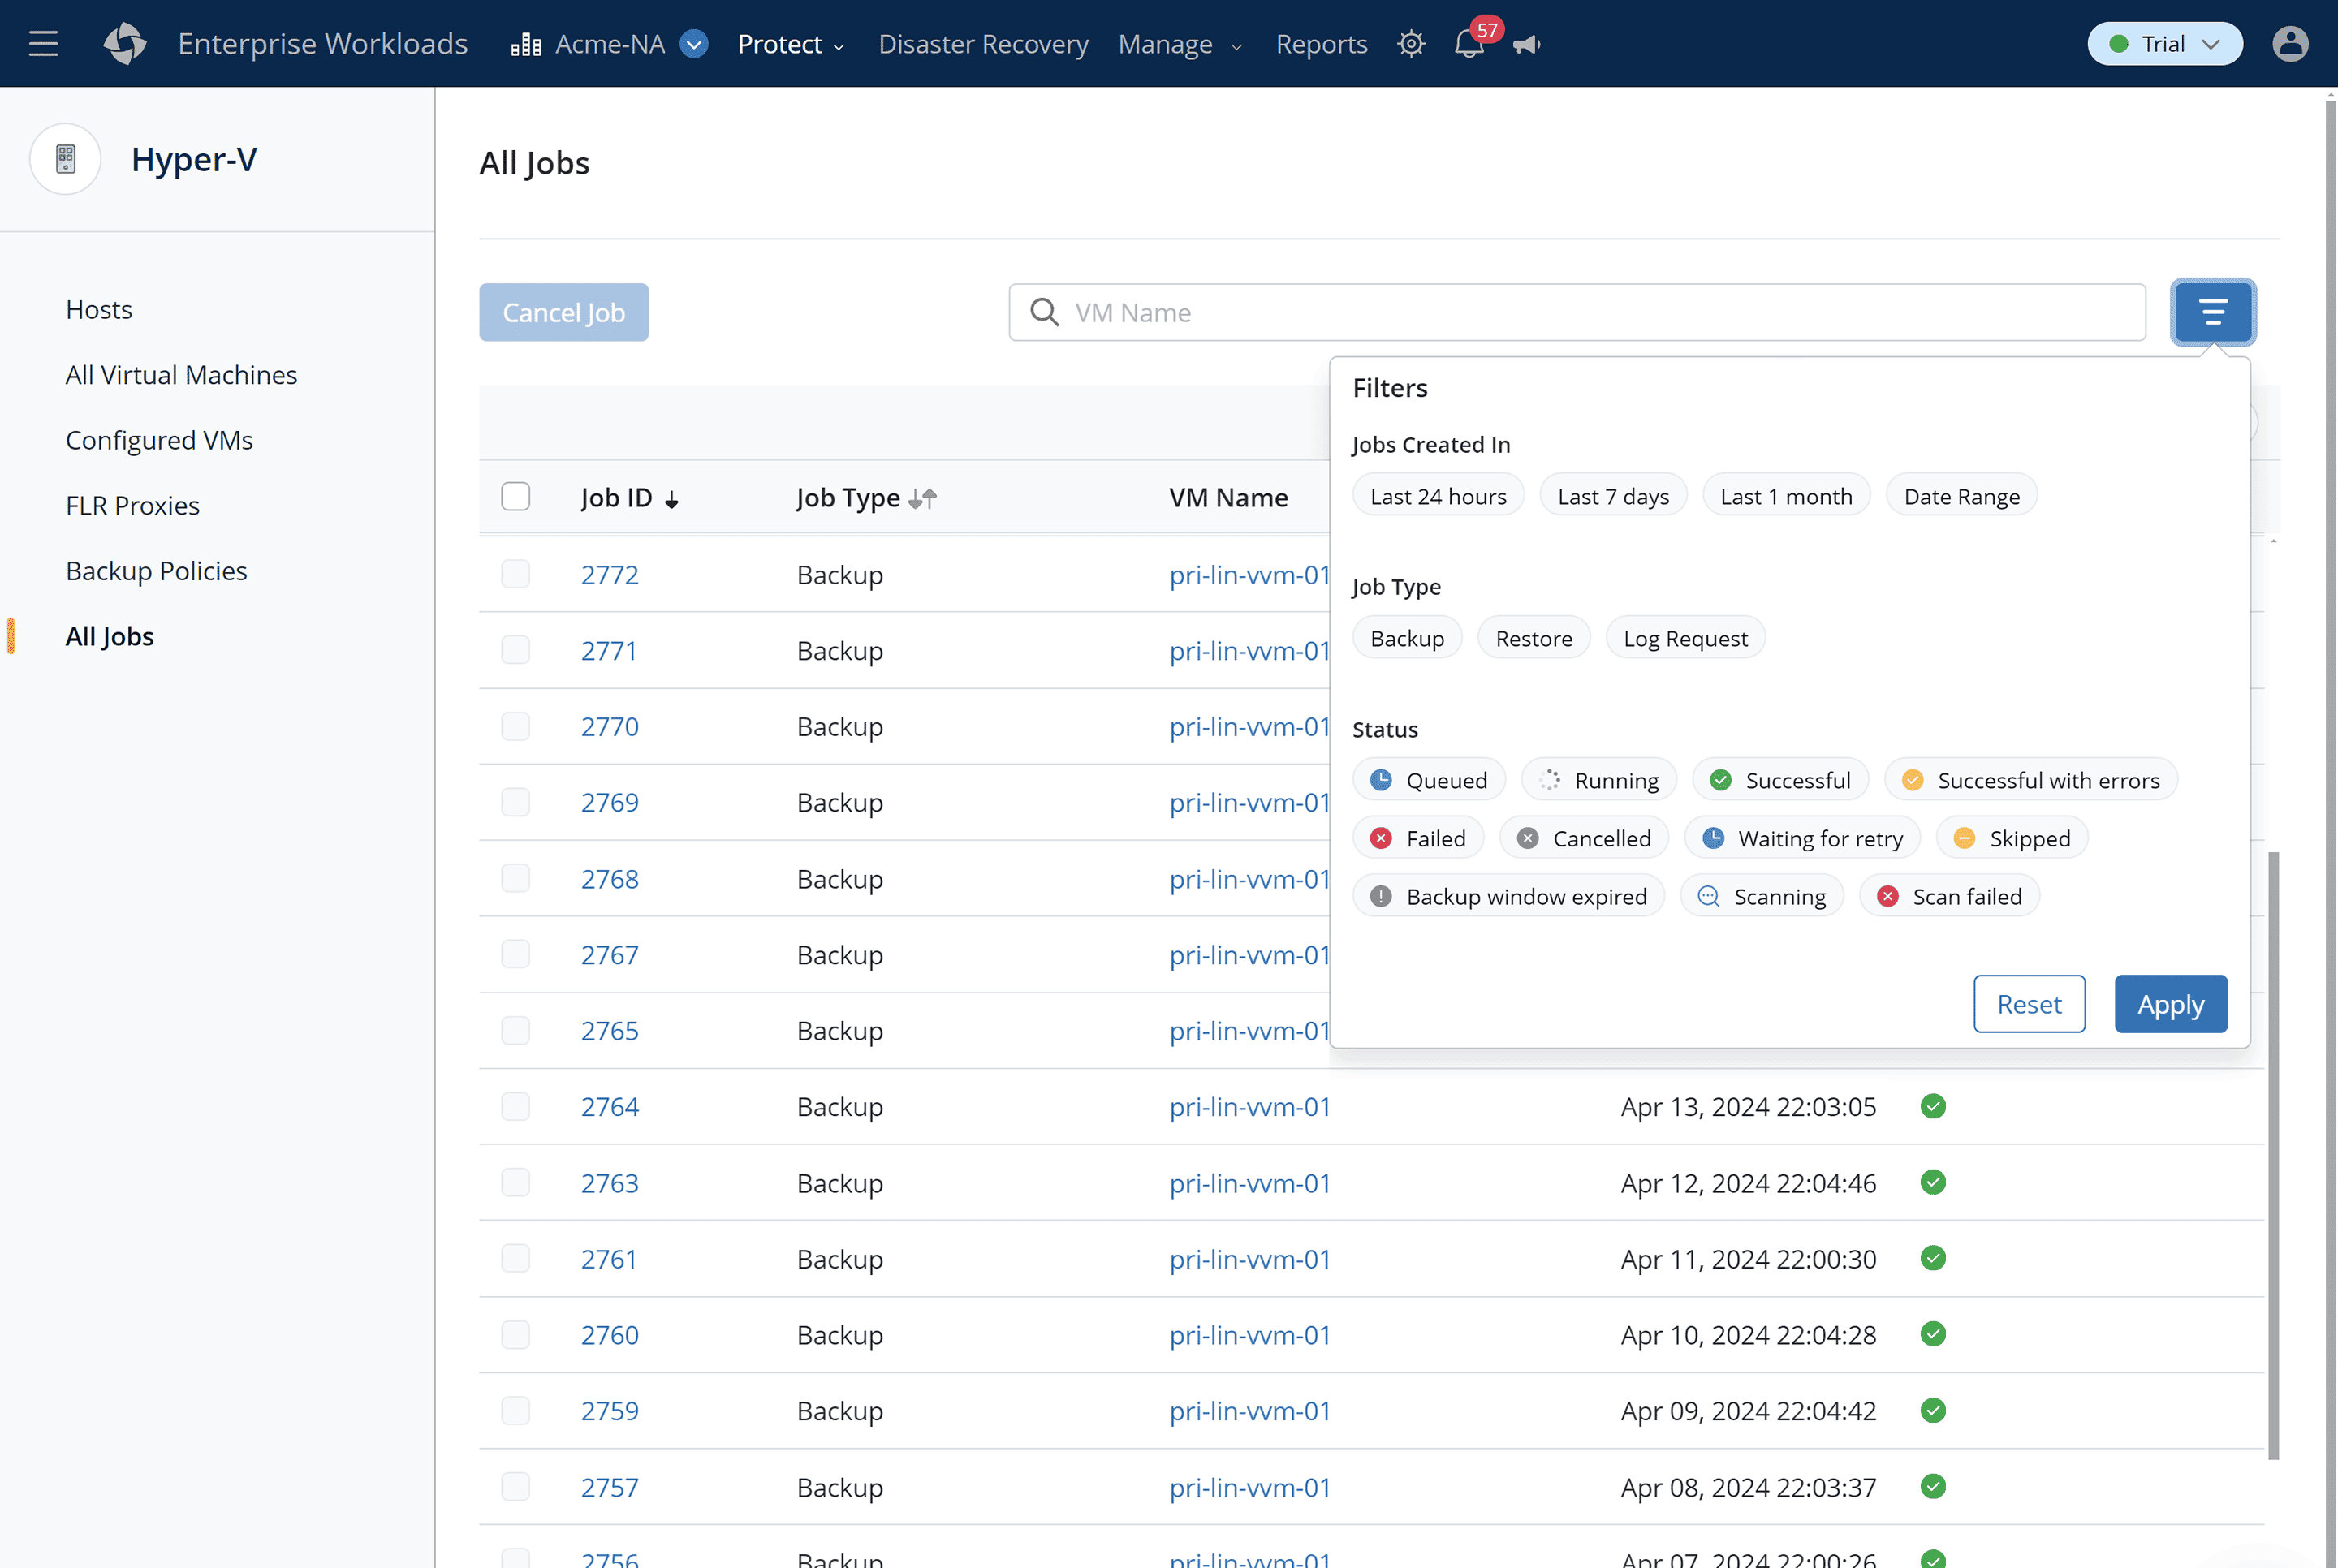Expand the Protect menu
2338x1568 pixels.
point(791,44)
